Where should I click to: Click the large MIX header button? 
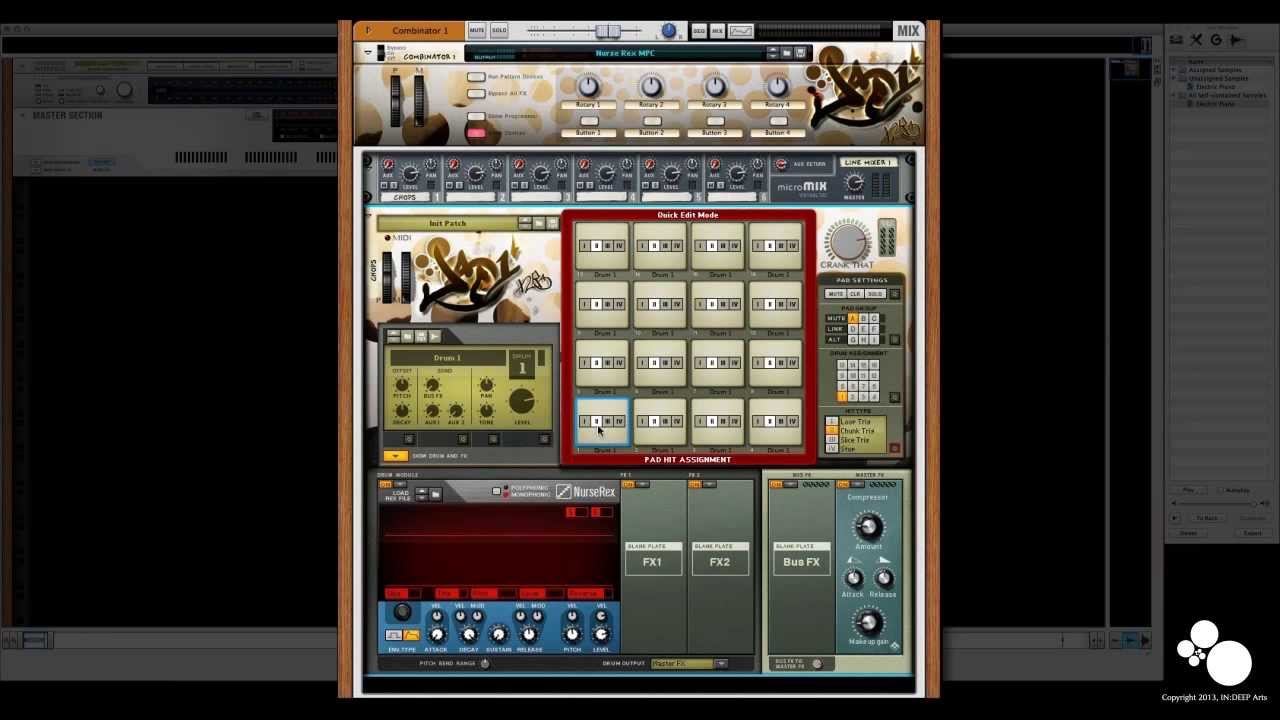point(908,31)
